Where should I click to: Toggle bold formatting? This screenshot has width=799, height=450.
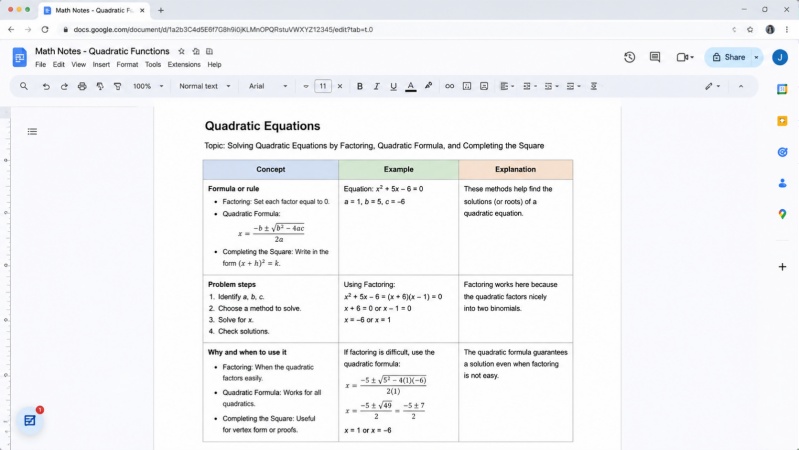pyautogui.click(x=360, y=86)
